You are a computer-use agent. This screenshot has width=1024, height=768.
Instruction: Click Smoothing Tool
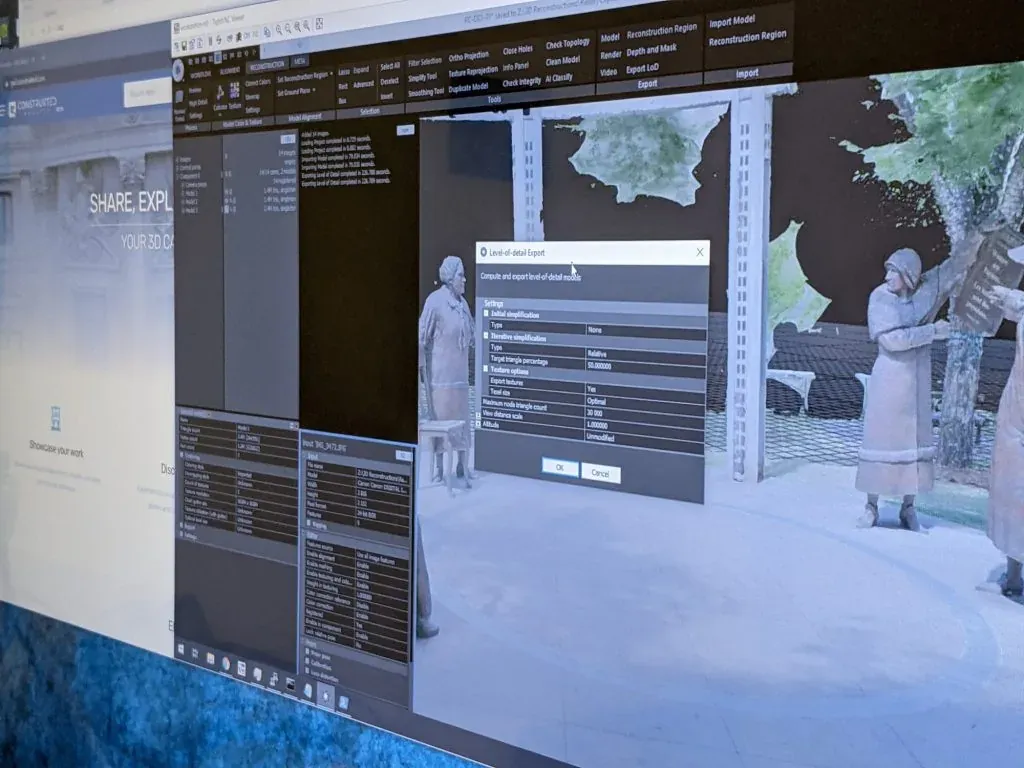[x=426, y=93]
